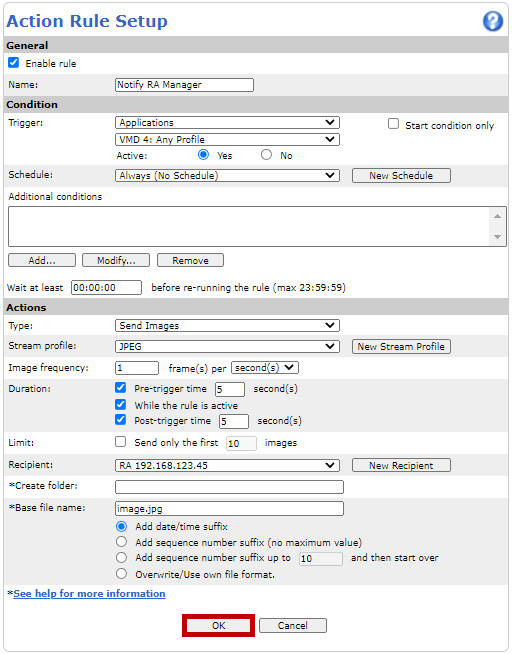Open the help question mark icon
Image resolution: width=512 pixels, height=654 pixels.
[493, 21]
